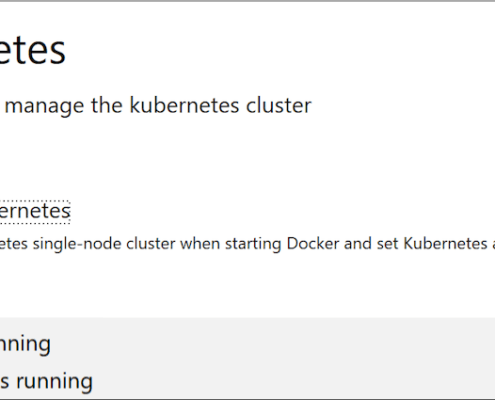Click the 's running' status line

click(46, 382)
